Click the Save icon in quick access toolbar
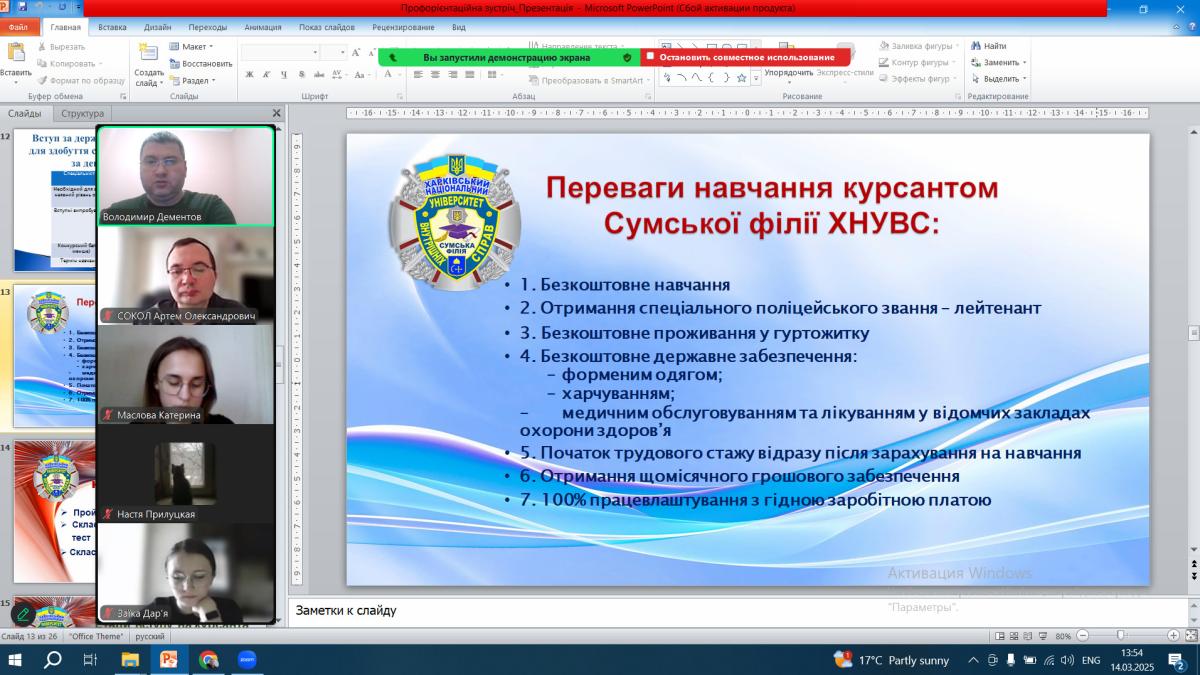1200x675 pixels. [x=22, y=7]
